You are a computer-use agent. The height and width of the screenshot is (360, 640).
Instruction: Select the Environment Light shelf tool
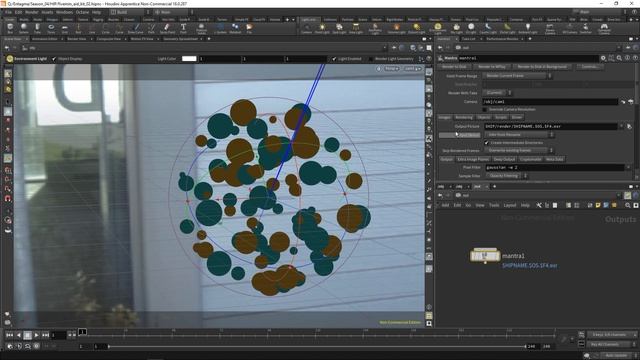(438, 29)
